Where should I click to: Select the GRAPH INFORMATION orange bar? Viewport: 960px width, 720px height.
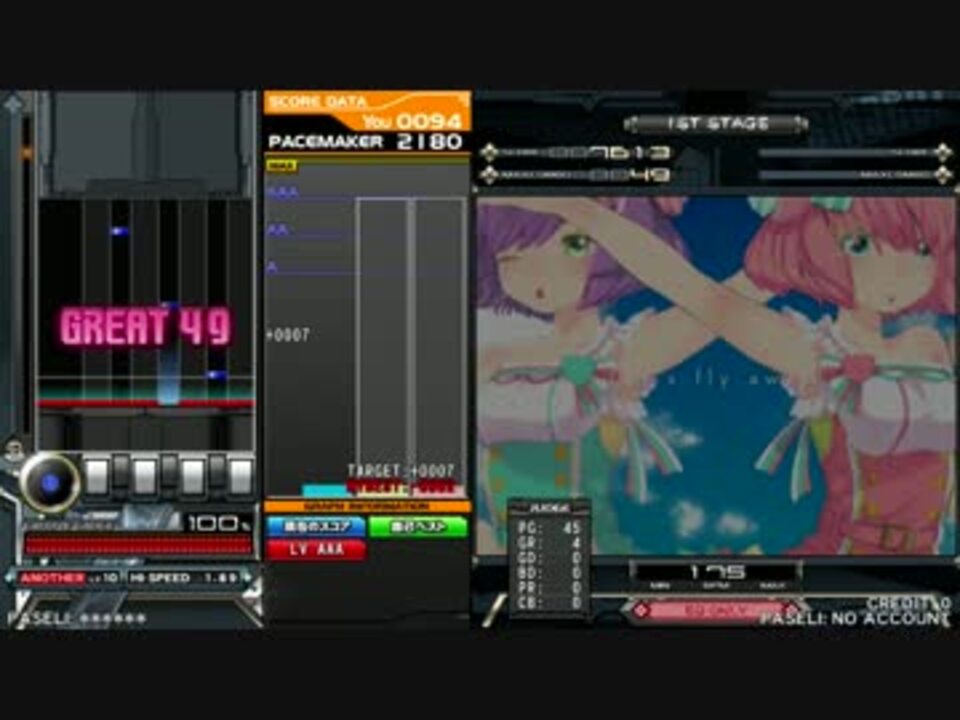[x=366, y=507]
